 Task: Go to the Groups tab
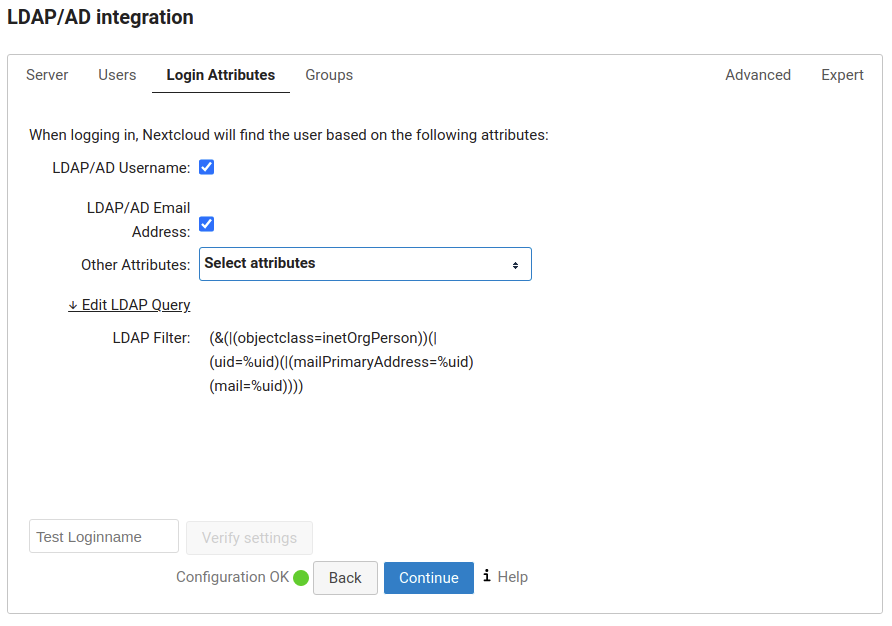(x=329, y=75)
